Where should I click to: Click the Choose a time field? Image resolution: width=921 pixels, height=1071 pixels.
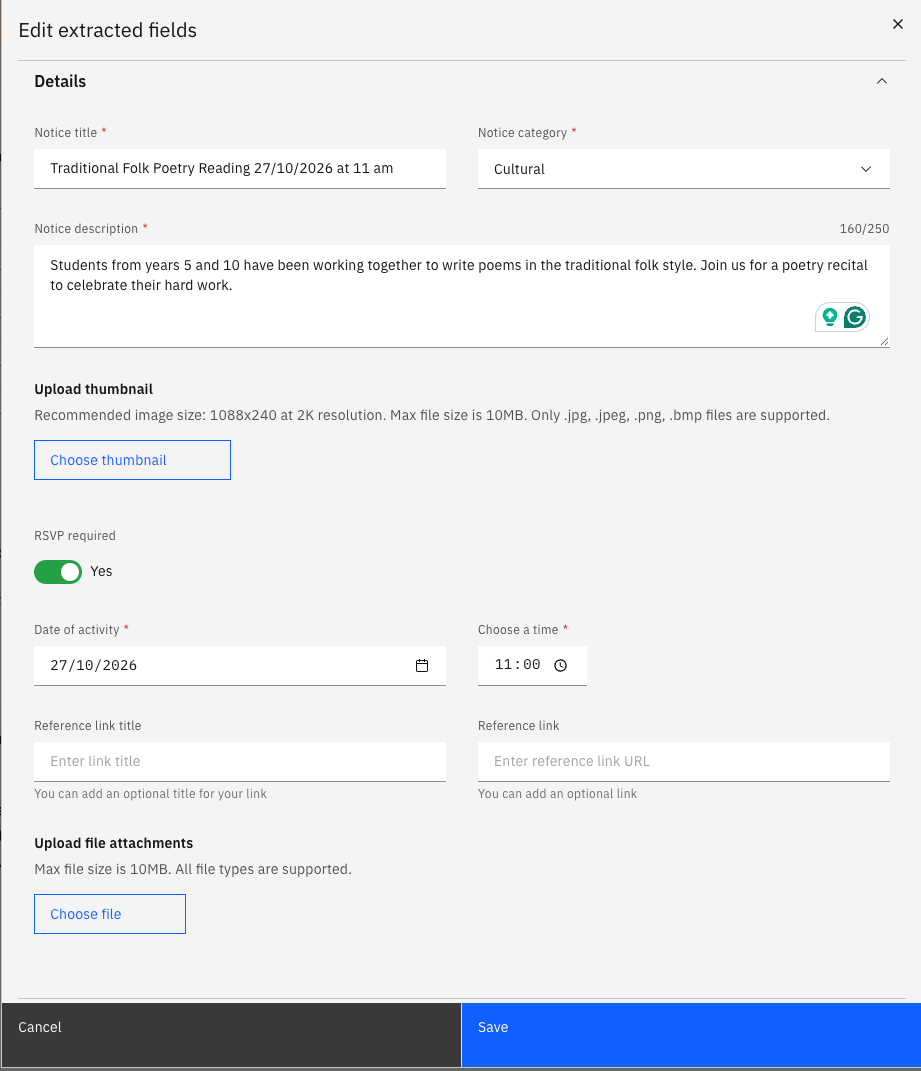pos(532,665)
